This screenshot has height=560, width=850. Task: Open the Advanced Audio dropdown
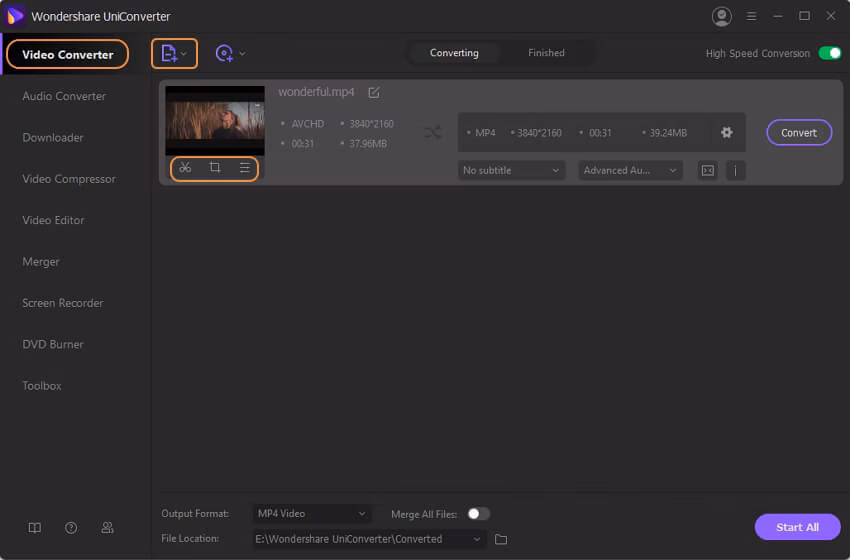point(630,171)
